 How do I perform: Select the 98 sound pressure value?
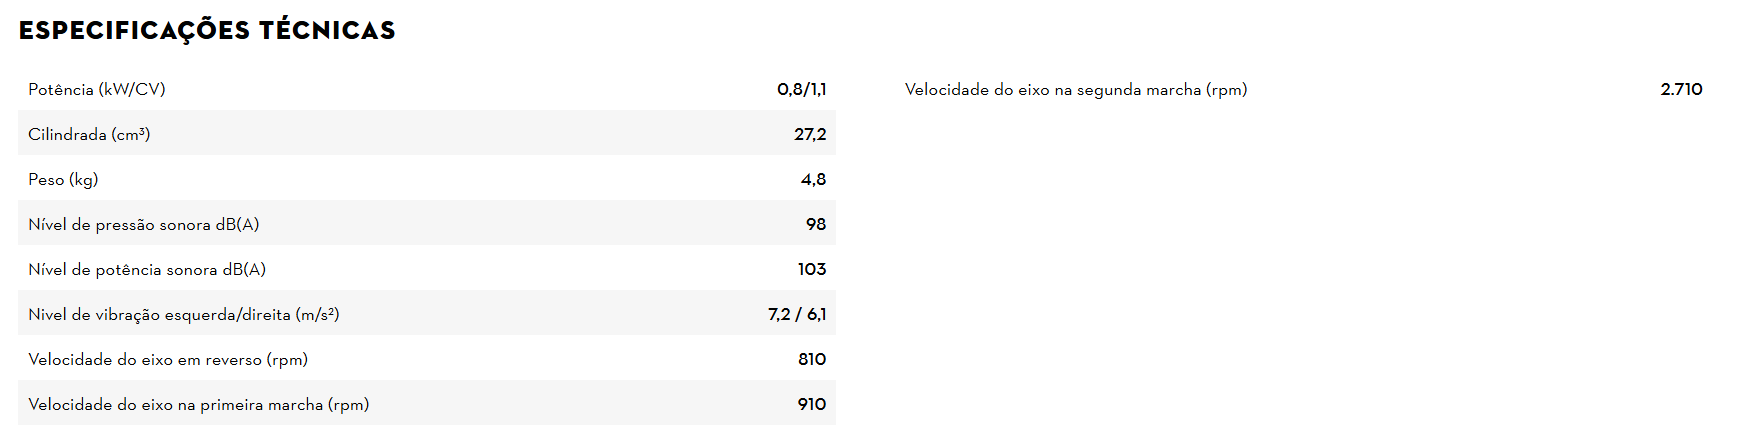(x=816, y=225)
